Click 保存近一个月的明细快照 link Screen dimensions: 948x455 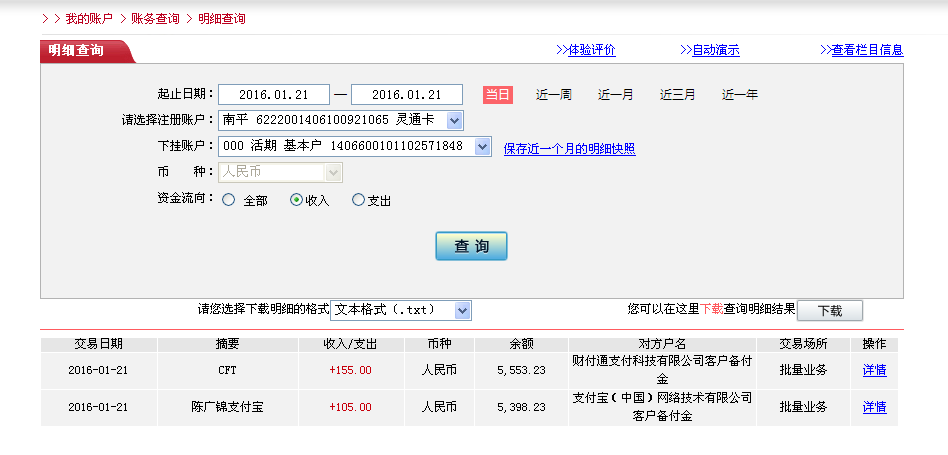pyautogui.click(x=569, y=149)
